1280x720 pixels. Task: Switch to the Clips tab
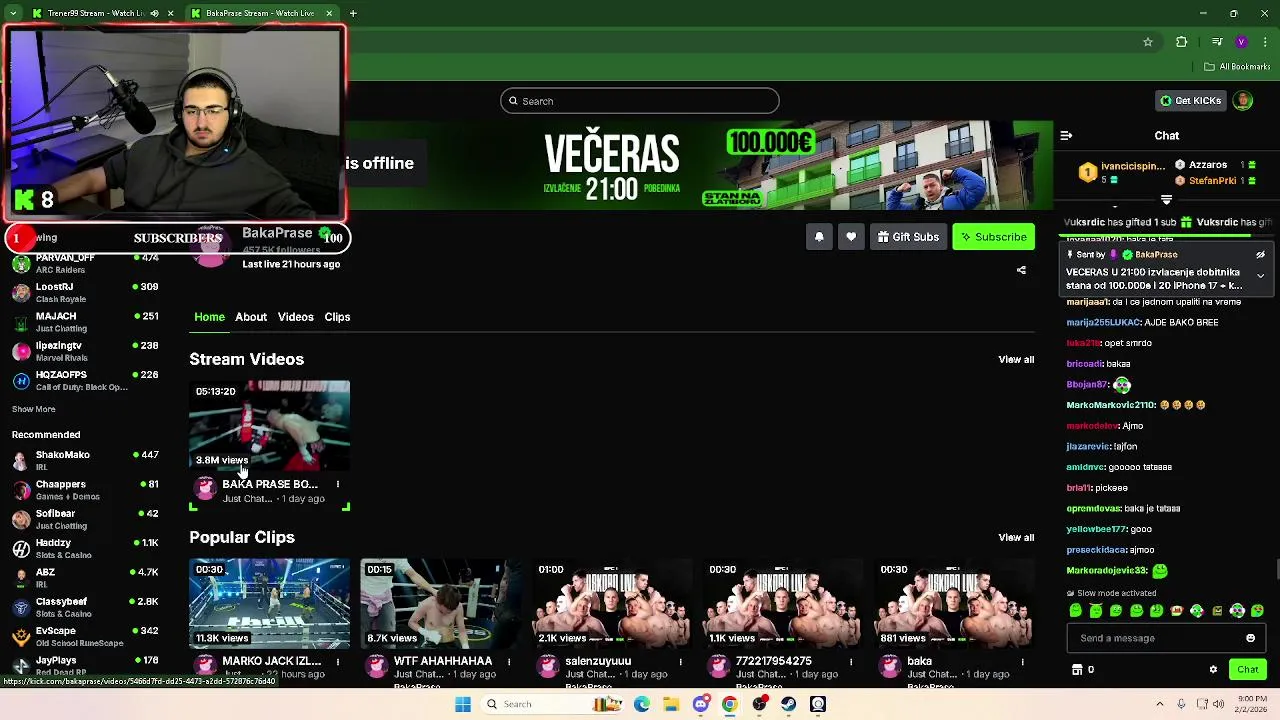coord(337,317)
